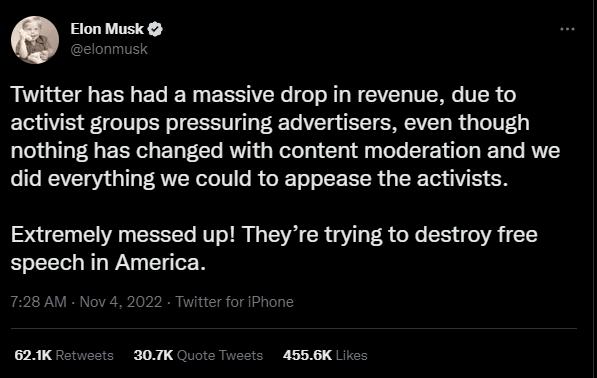Click the 62.1K retweet count number
Image resolution: width=597 pixels, height=378 pixels.
click(x=33, y=355)
